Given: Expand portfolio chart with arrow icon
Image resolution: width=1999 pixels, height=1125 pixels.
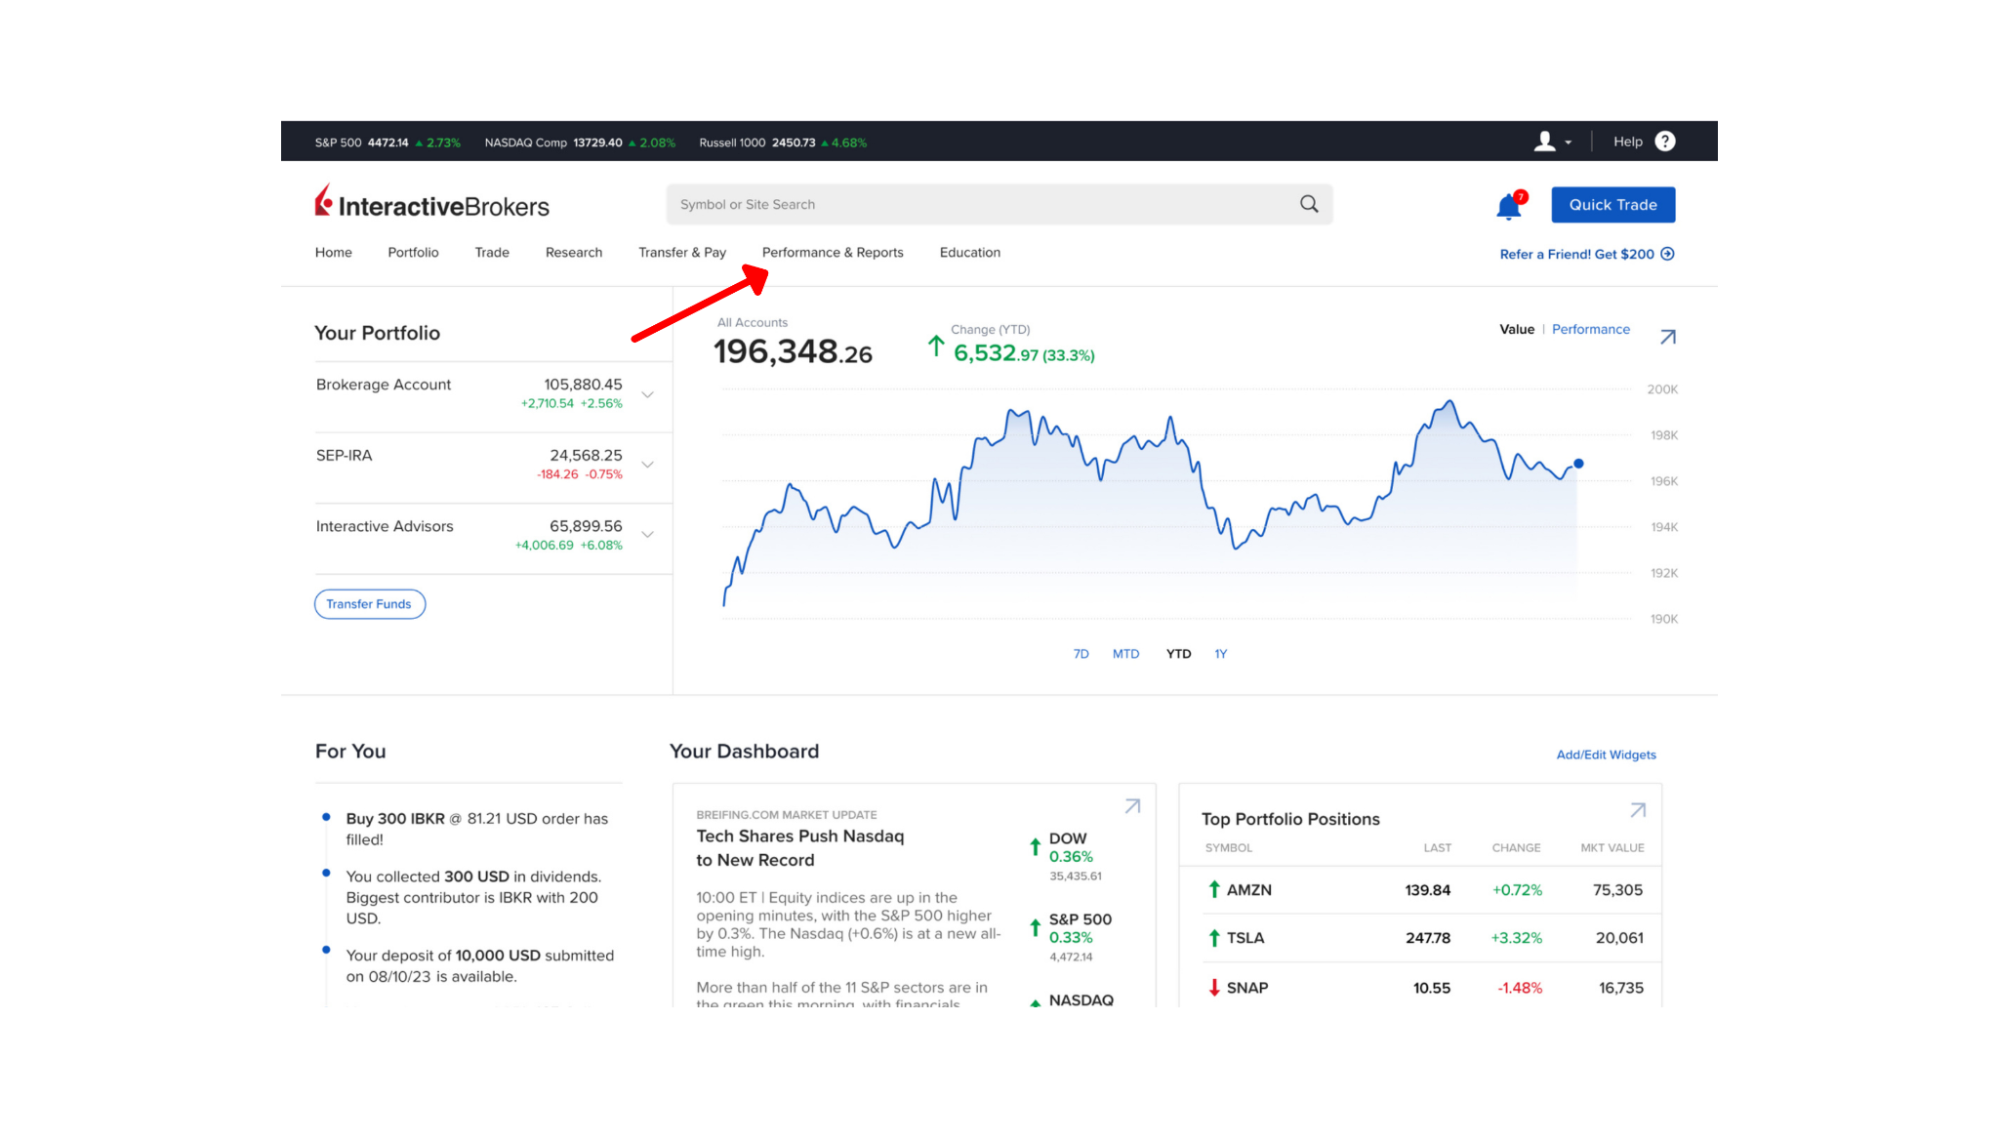Looking at the screenshot, I should coord(1668,337).
